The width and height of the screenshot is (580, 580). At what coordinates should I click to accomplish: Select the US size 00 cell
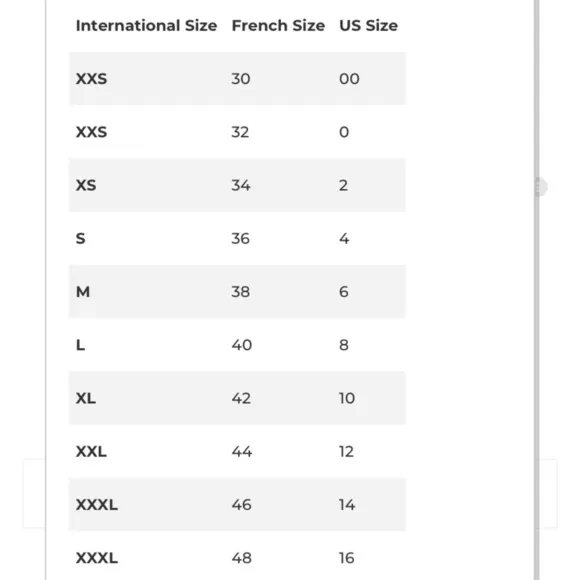[x=349, y=79]
